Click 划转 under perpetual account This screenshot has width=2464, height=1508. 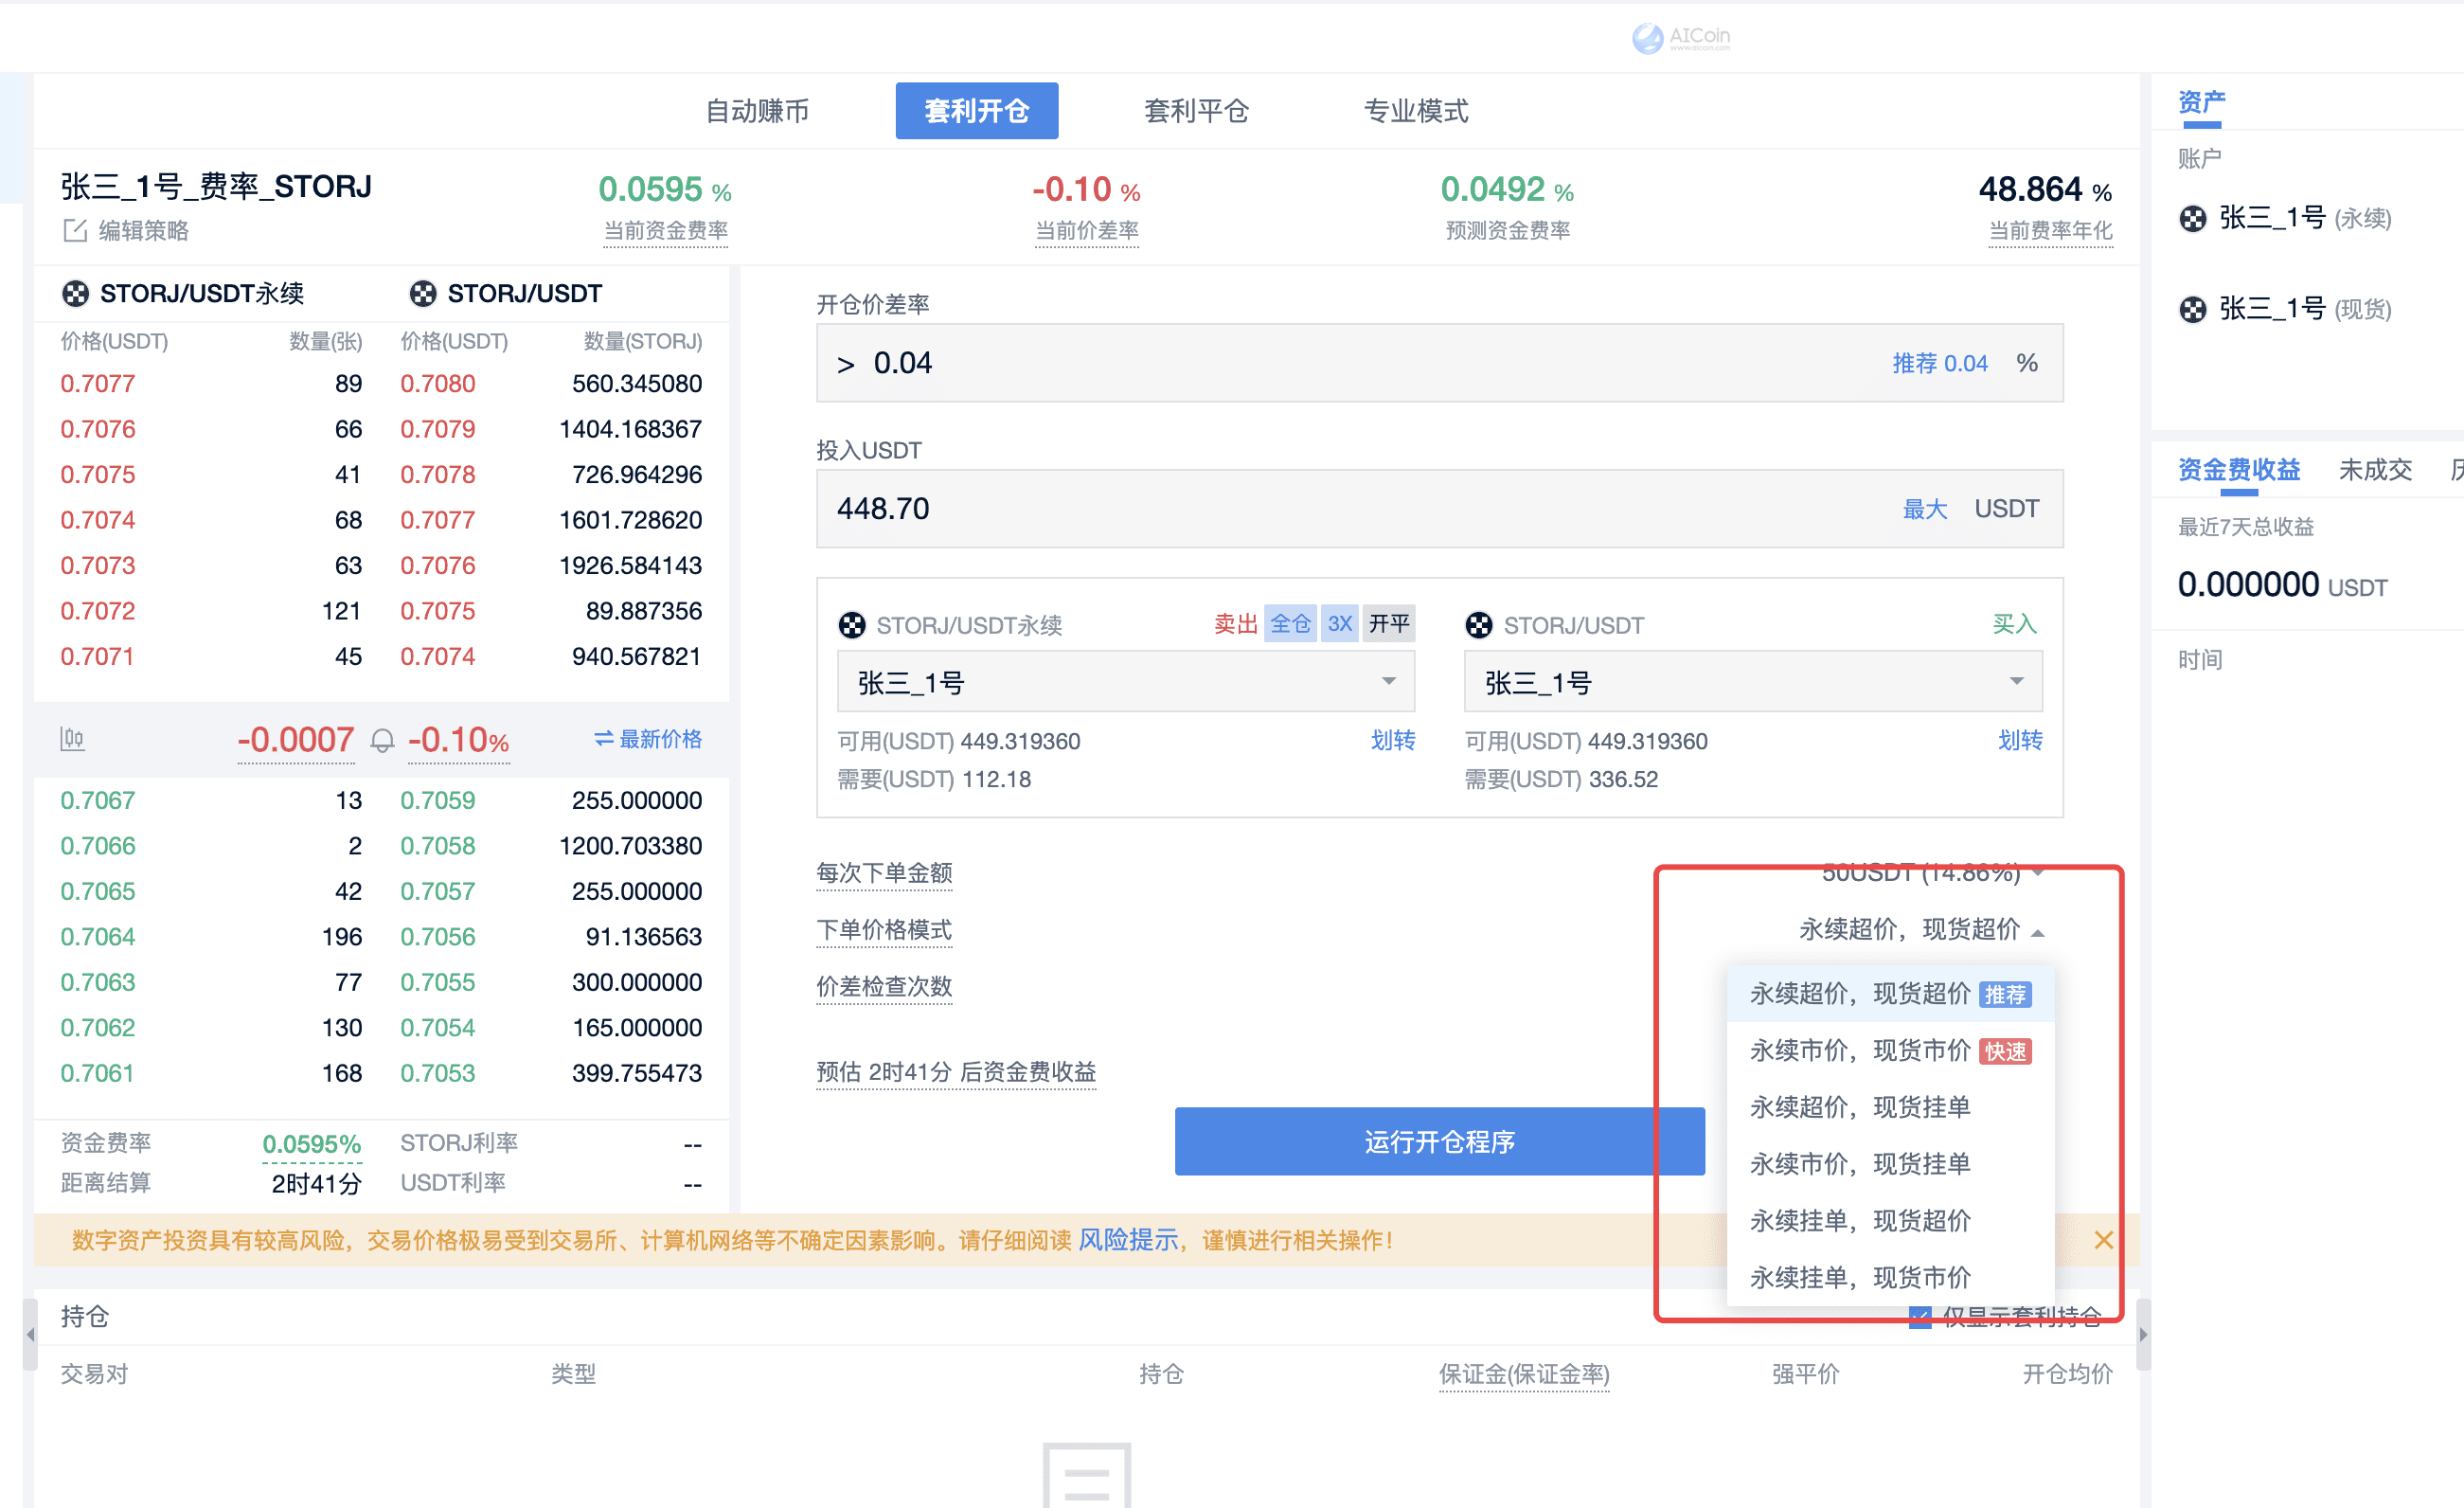click(x=1393, y=741)
